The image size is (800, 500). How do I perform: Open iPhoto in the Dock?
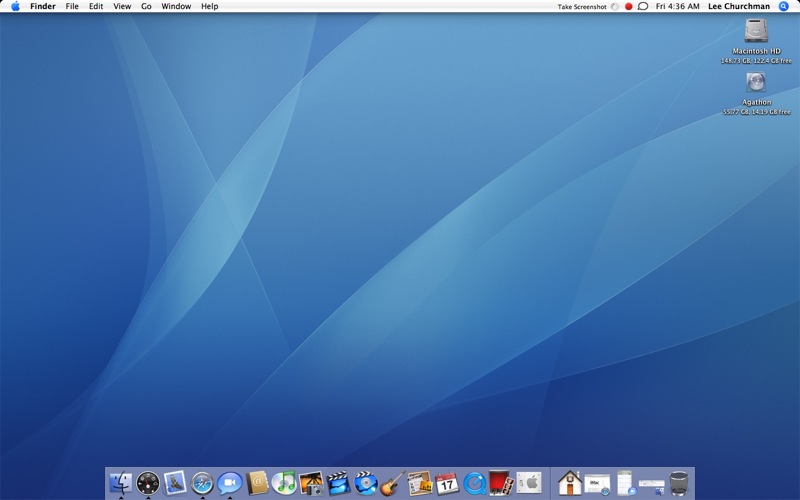pos(311,483)
